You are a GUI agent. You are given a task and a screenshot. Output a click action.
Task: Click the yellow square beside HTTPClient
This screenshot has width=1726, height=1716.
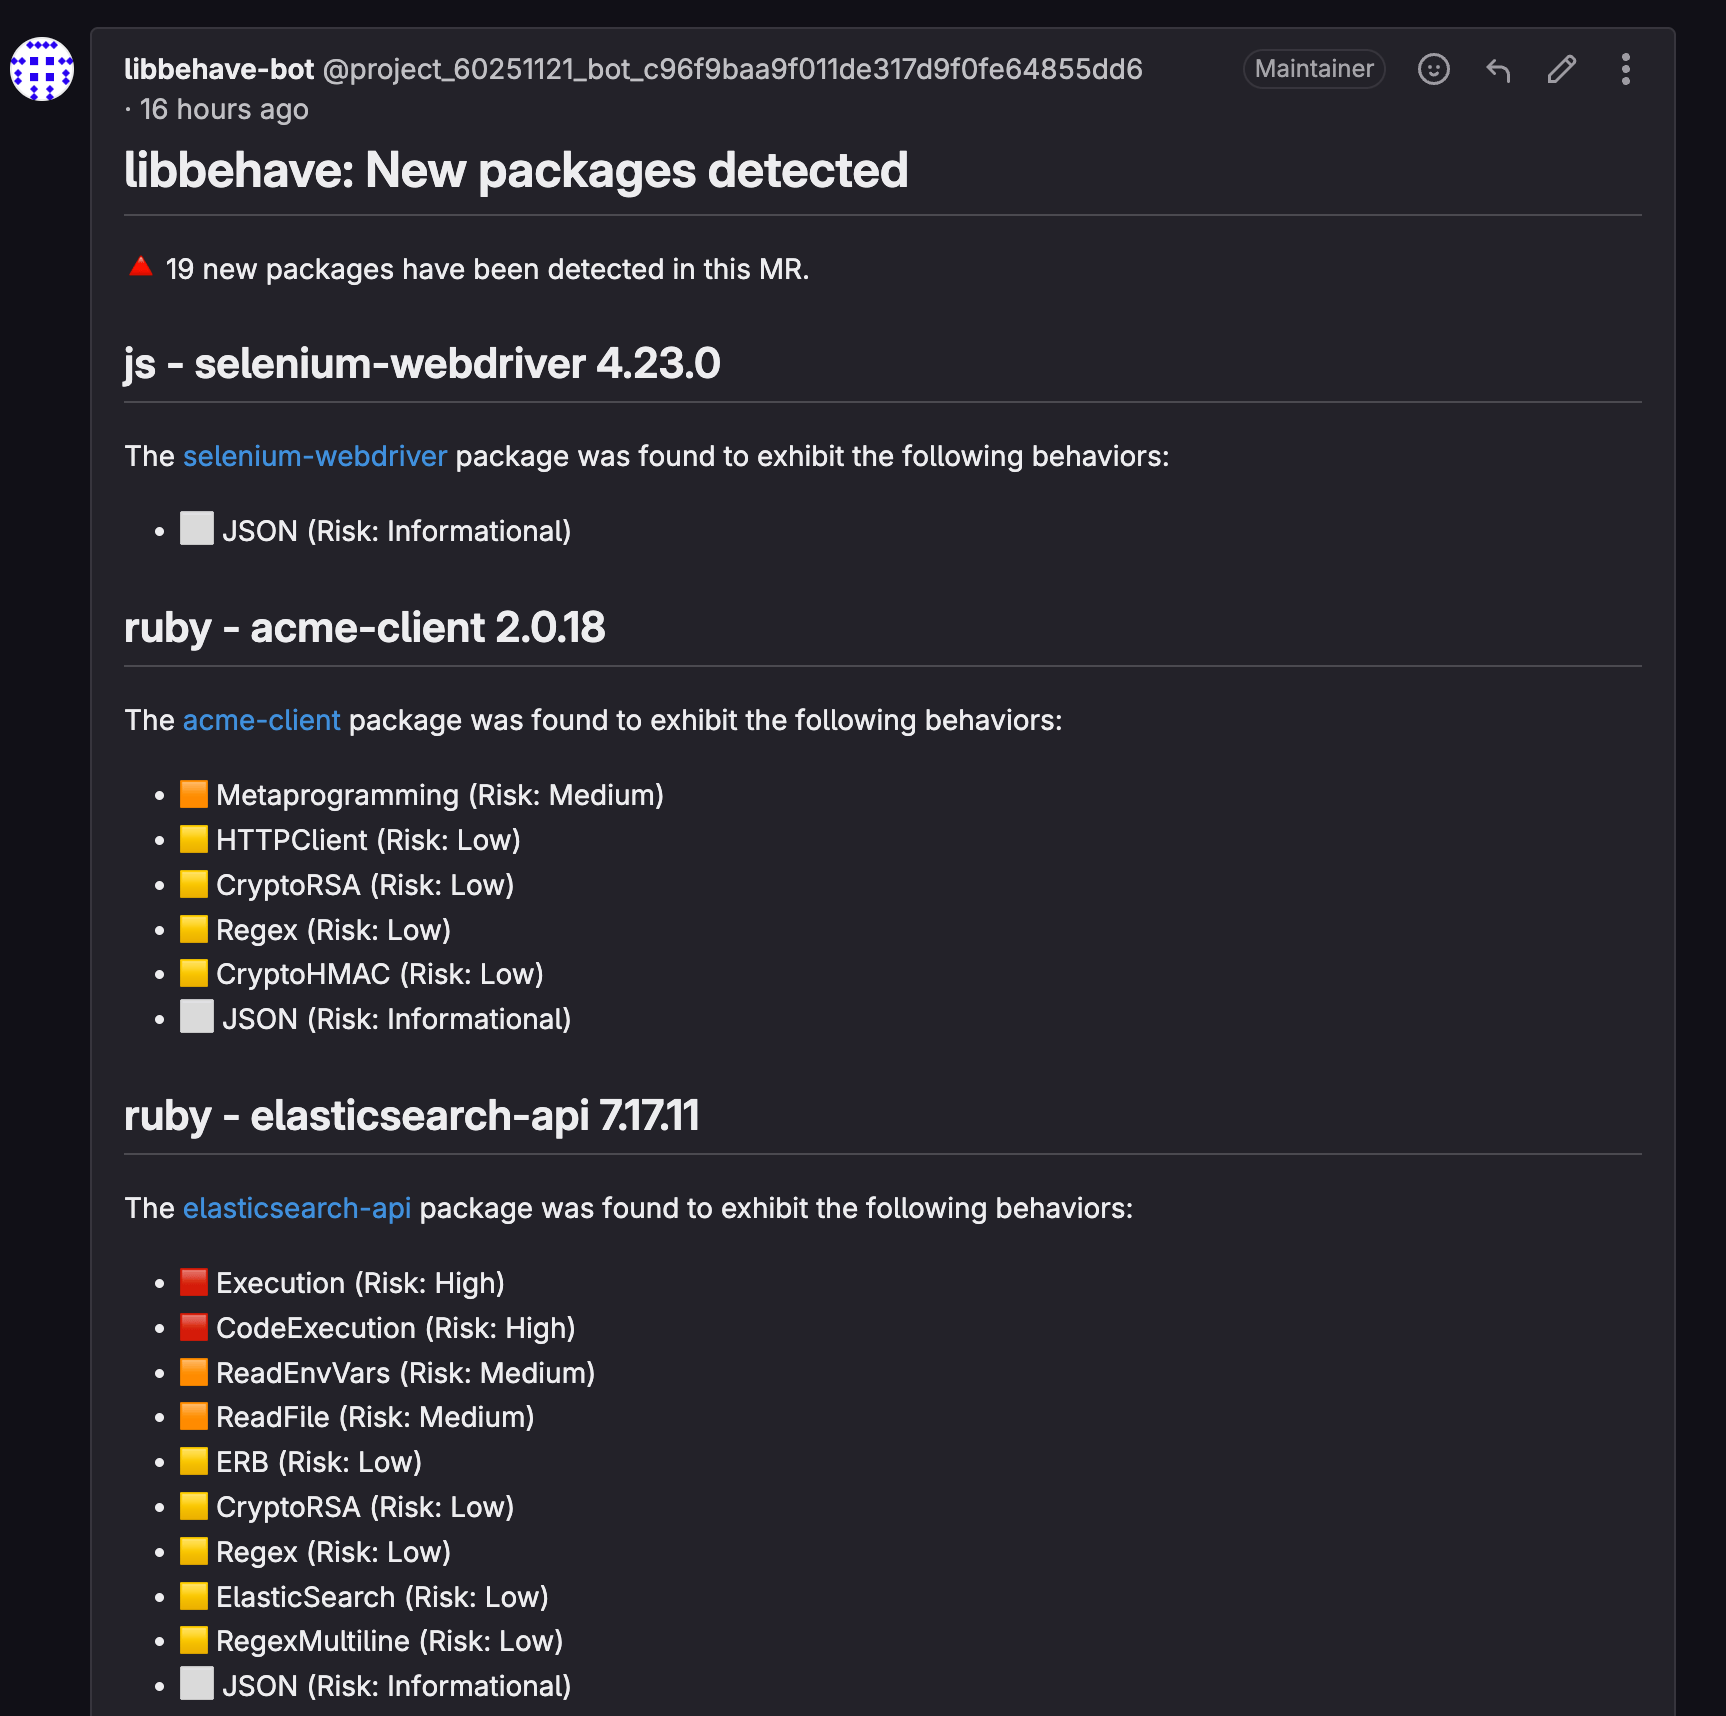pyautogui.click(x=194, y=839)
